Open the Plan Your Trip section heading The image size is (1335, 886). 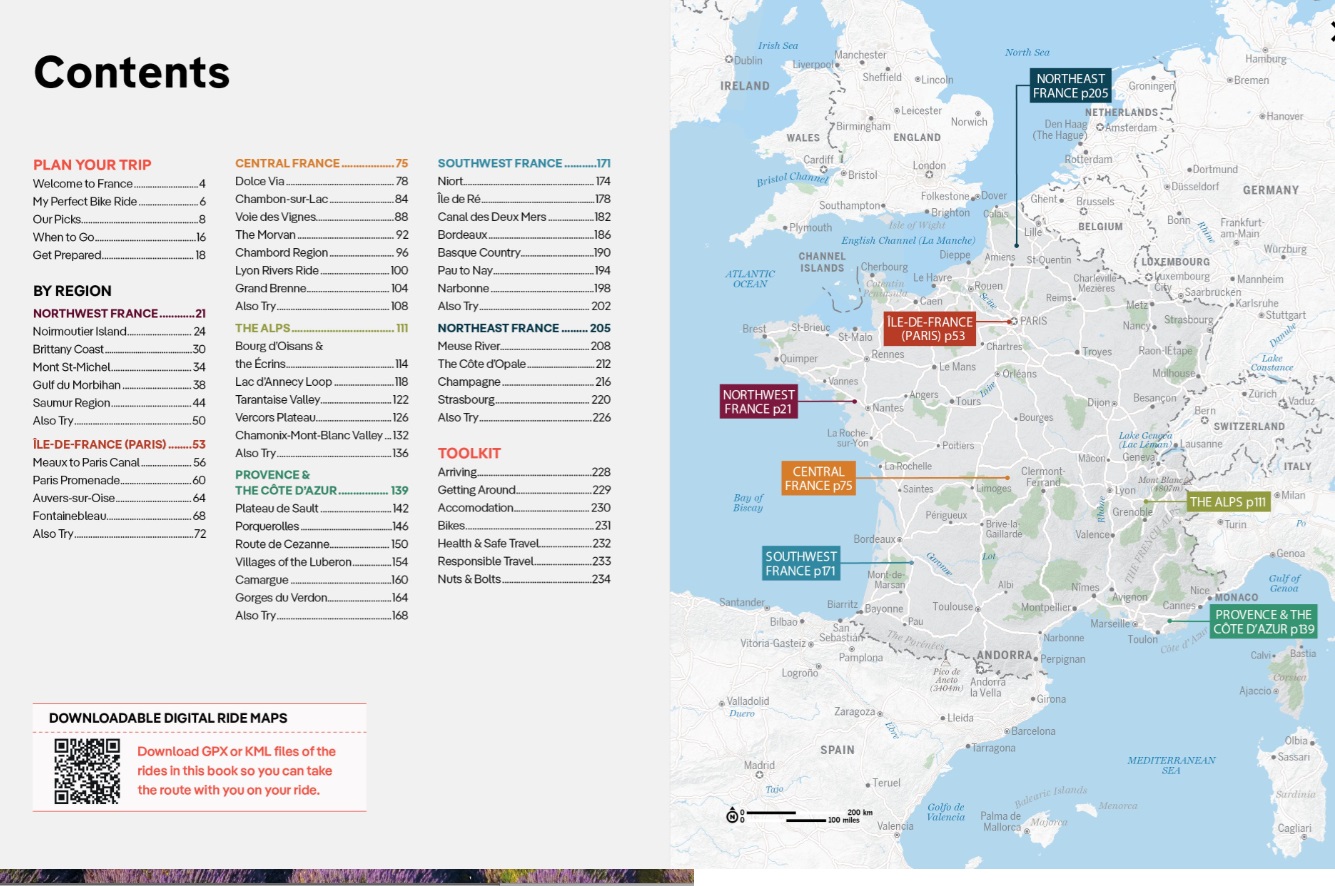92,165
